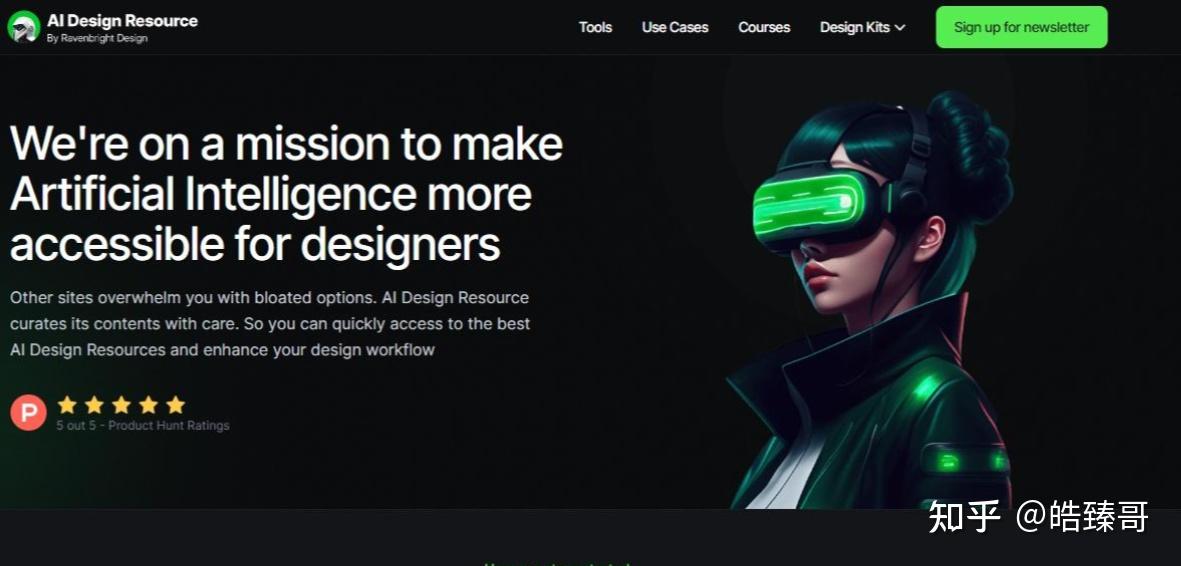Click the By Ravenbright Design subtitle
This screenshot has height=566, width=1181.
coord(97,38)
